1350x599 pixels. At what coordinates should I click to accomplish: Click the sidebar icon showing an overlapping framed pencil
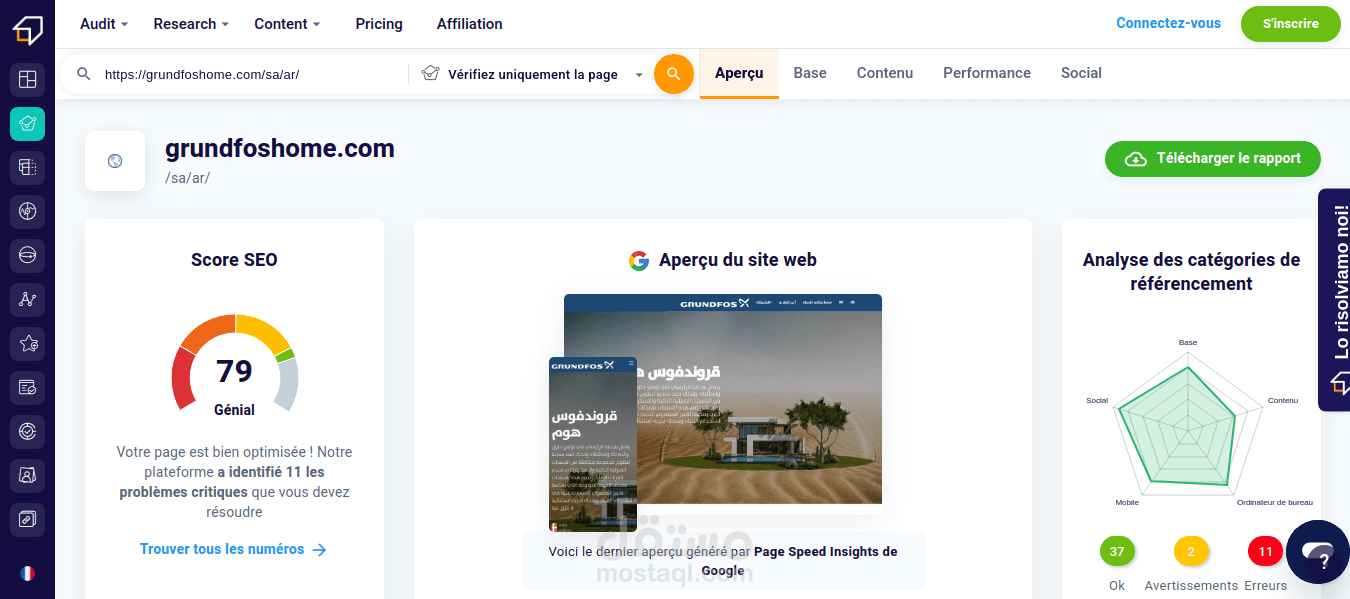pyautogui.click(x=27, y=519)
